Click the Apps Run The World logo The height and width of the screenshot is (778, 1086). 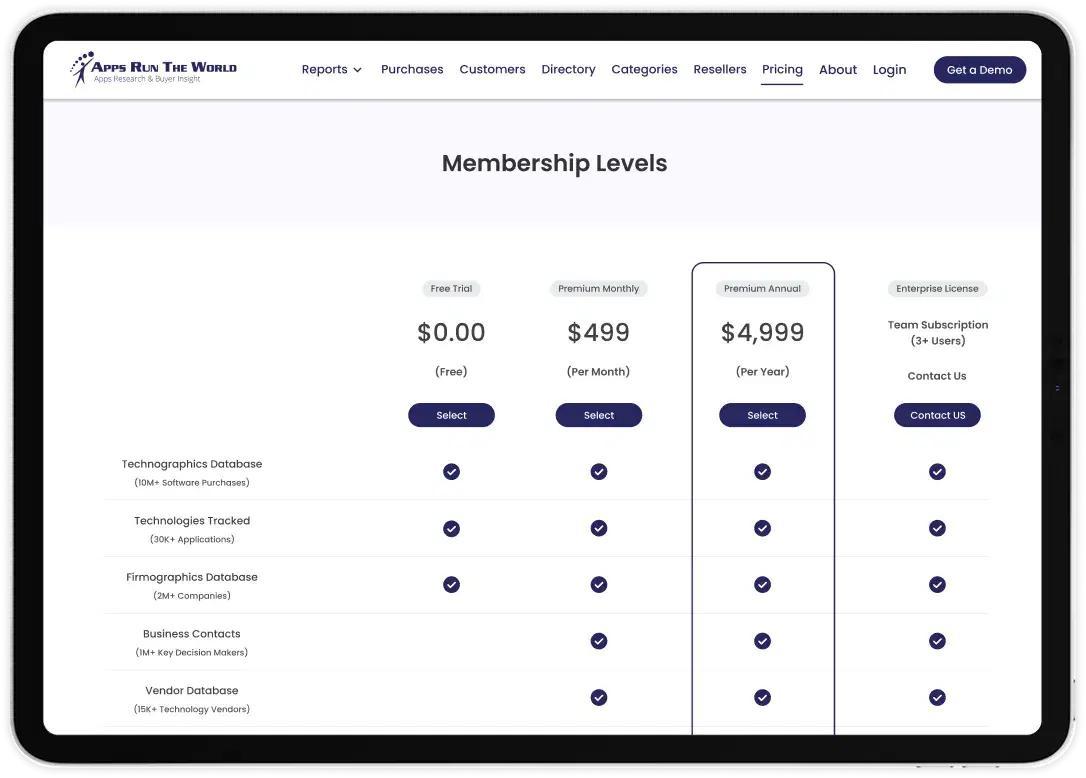(153, 69)
